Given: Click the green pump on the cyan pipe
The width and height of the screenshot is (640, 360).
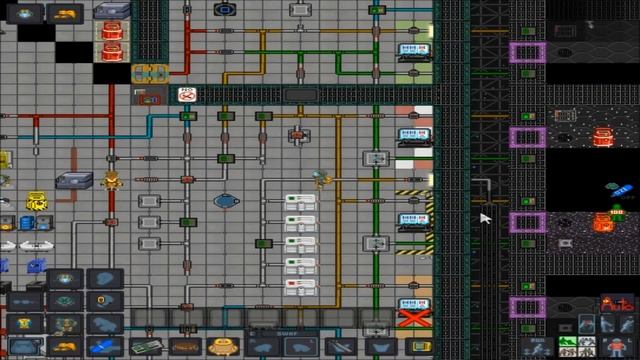Looking at the screenshot, I should (x=188, y=116).
